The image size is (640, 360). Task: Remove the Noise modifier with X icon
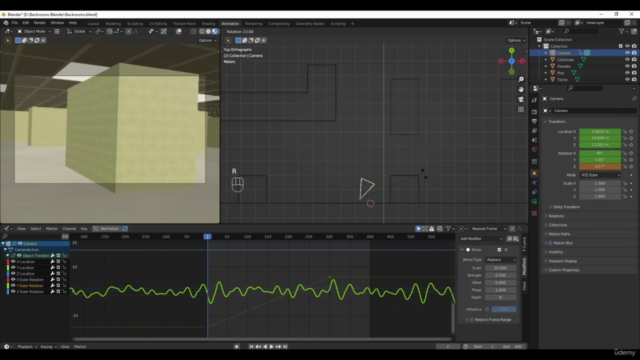(x=506, y=249)
